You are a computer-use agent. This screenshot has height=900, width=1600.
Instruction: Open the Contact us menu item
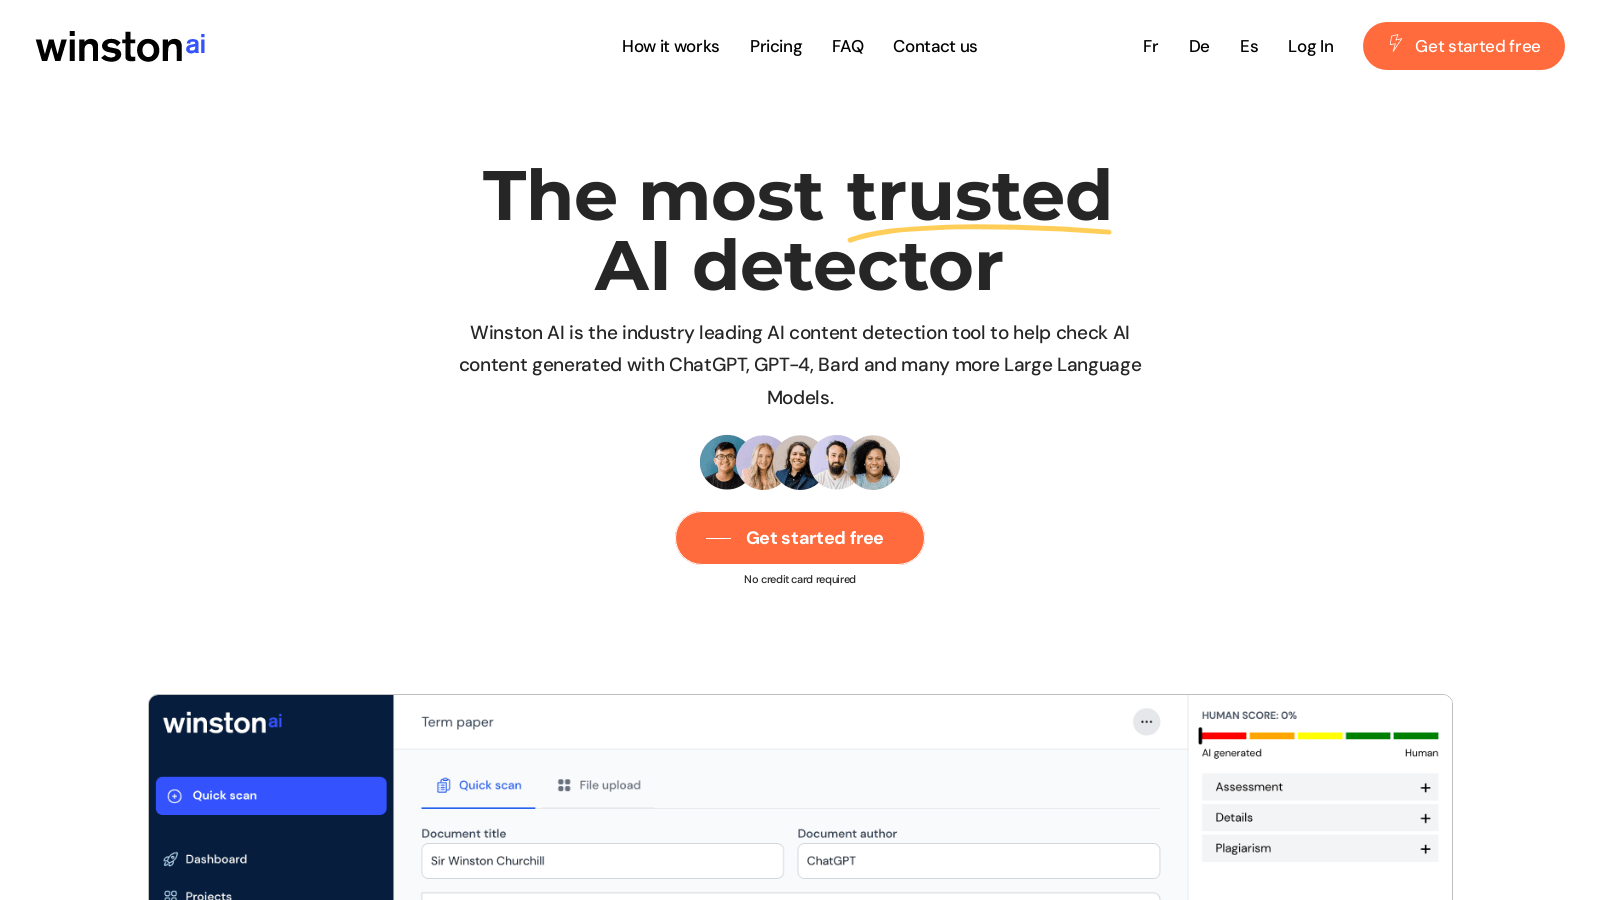(935, 46)
